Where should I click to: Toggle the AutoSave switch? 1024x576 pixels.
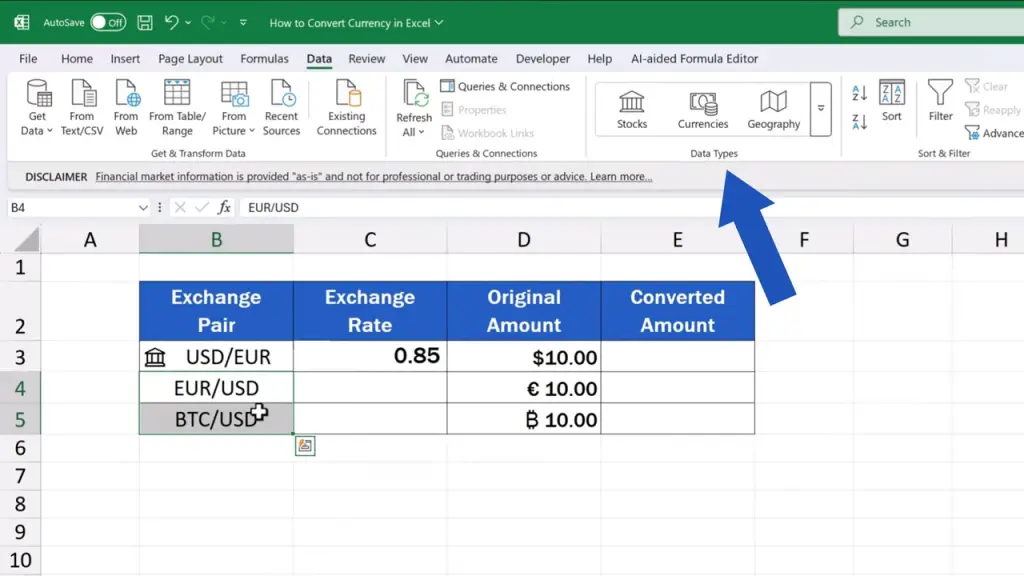point(108,22)
